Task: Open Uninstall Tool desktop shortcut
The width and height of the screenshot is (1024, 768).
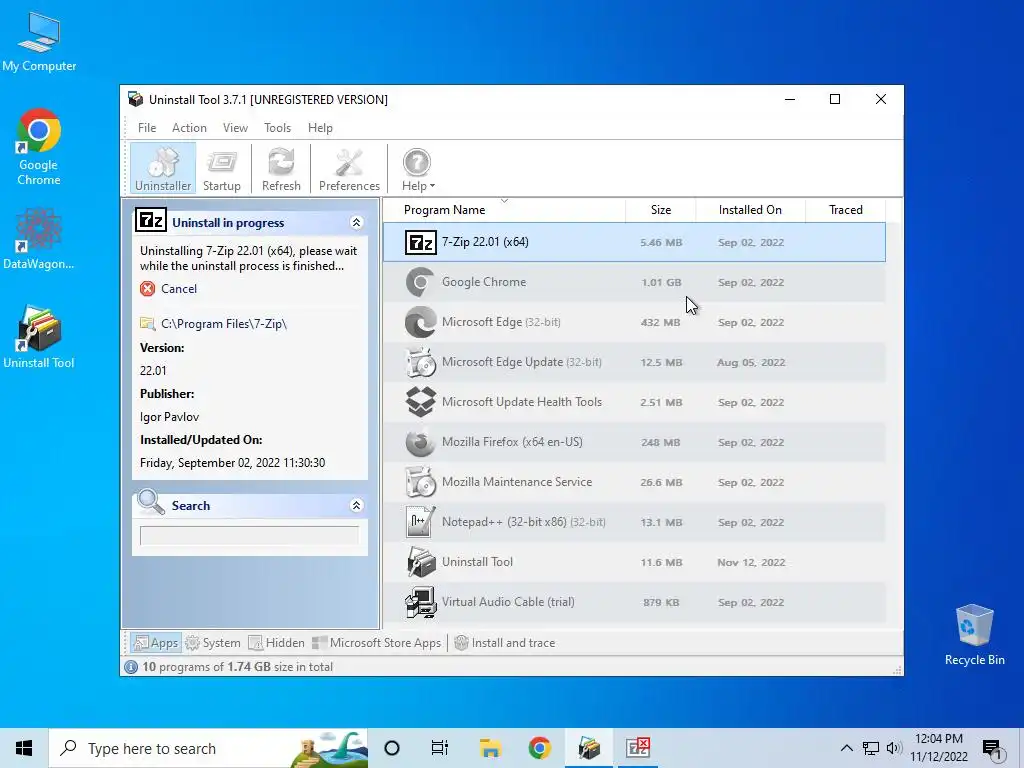Action: click(x=39, y=337)
